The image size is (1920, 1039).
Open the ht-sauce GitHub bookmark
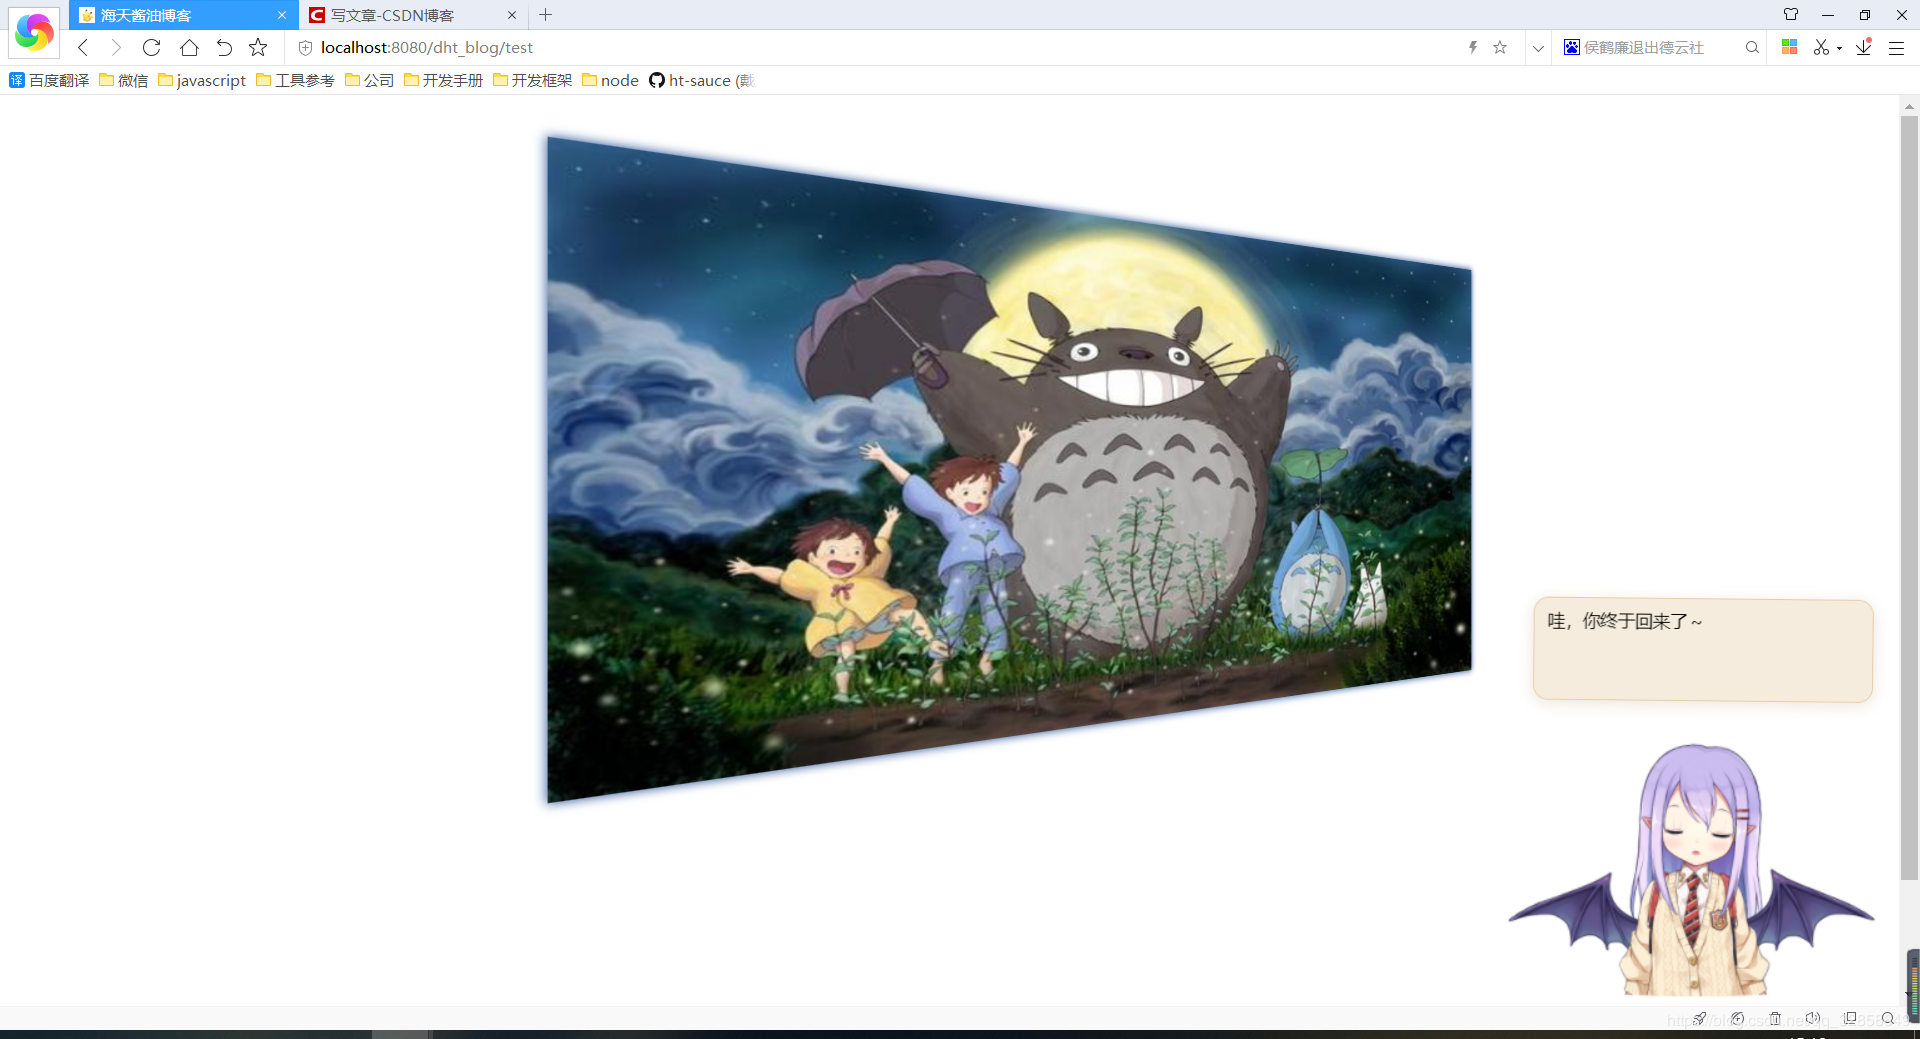701,80
